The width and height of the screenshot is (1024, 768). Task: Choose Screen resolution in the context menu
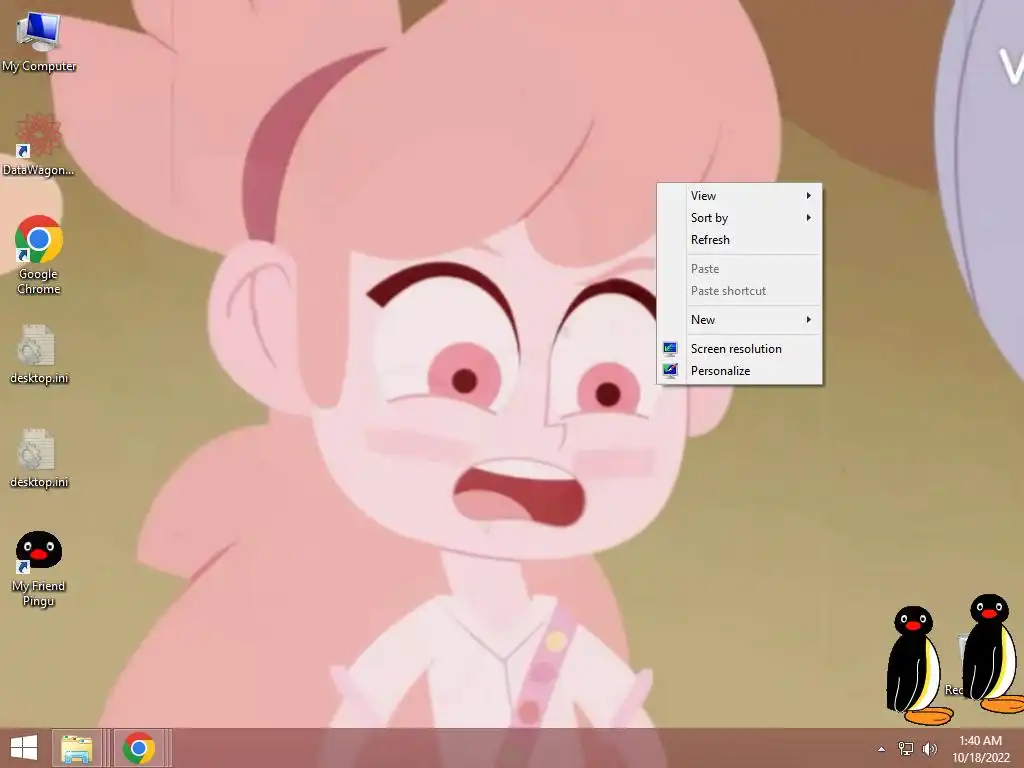tap(739, 349)
